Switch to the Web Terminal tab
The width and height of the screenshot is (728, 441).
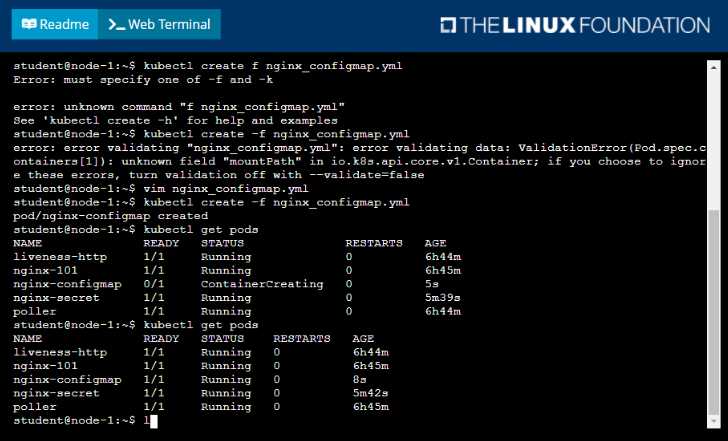pyautogui.click(x=159, y=24)
